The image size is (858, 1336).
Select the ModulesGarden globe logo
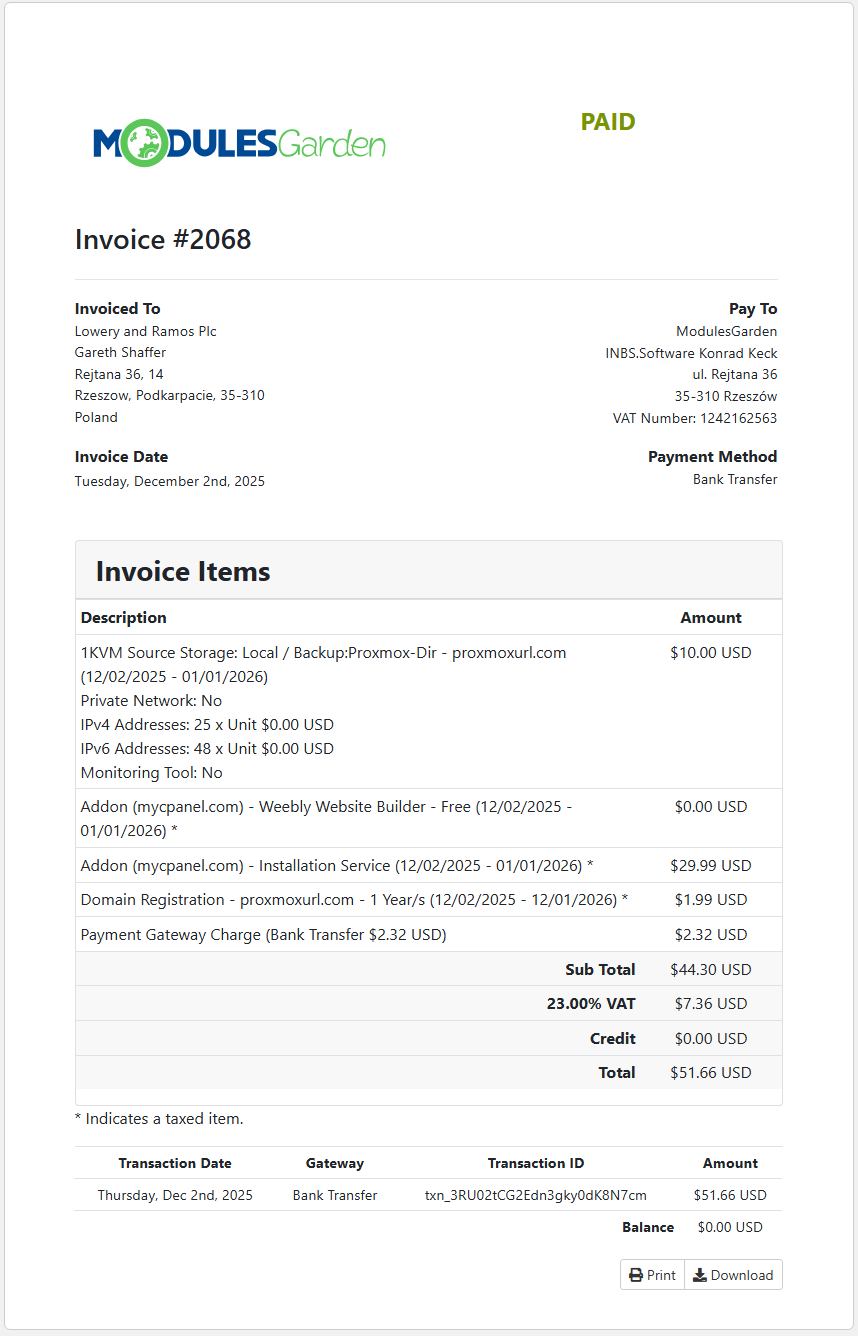click(x=144, y=142)
